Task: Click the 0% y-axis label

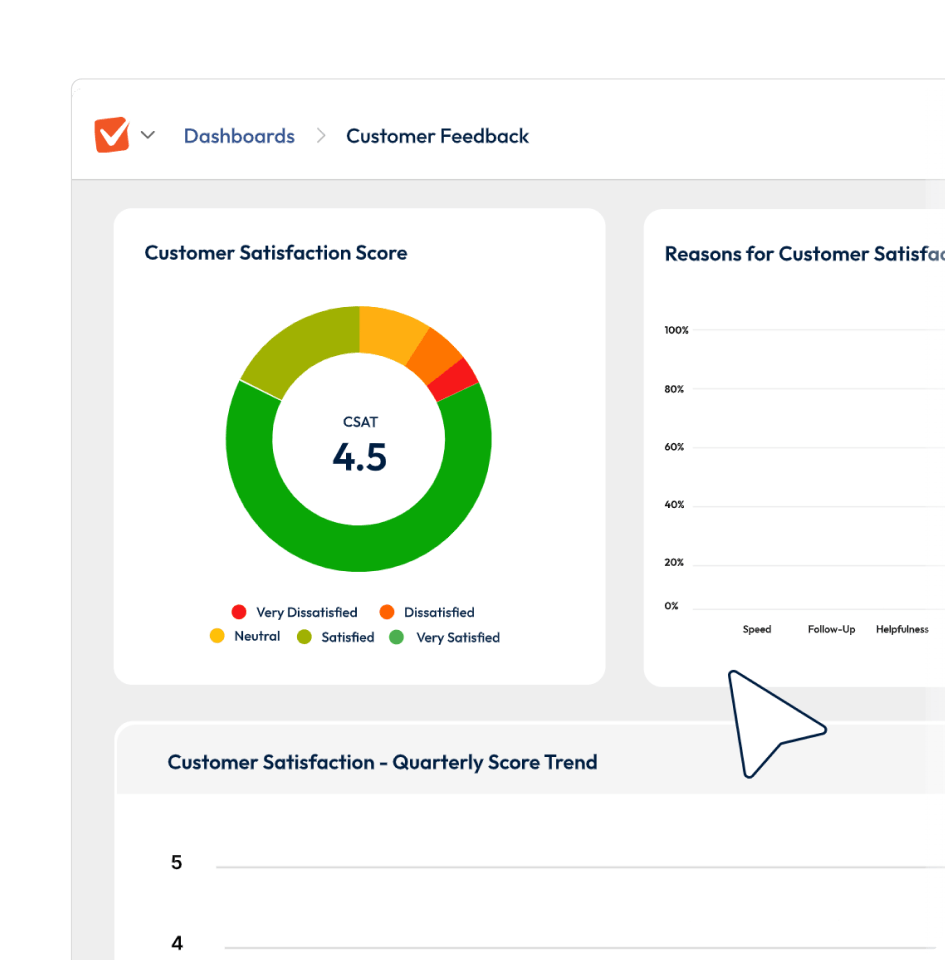Action: coord(671,606)
